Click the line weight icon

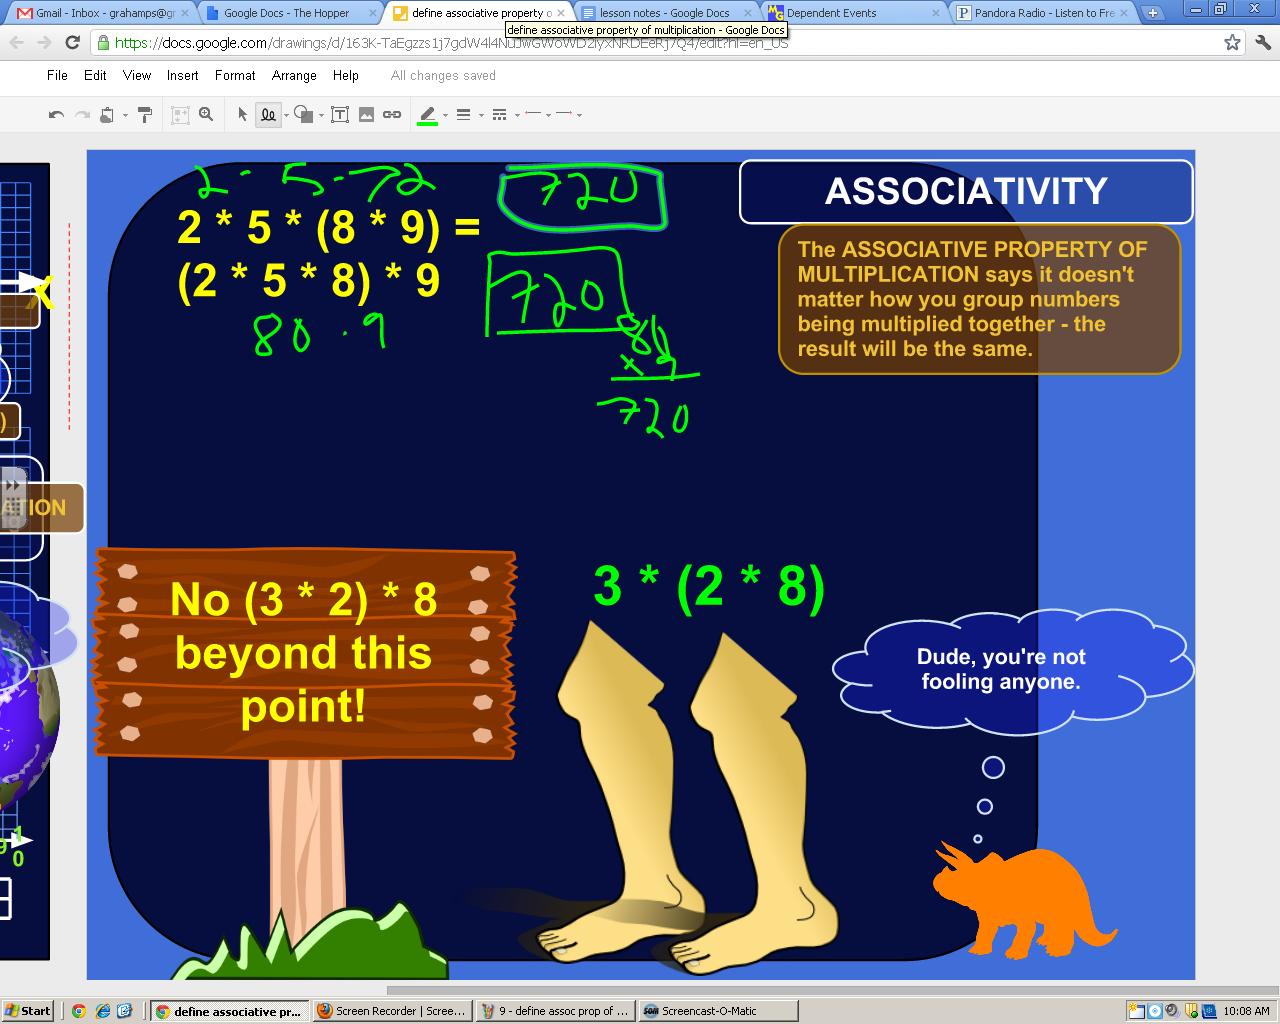click(463, 115)
